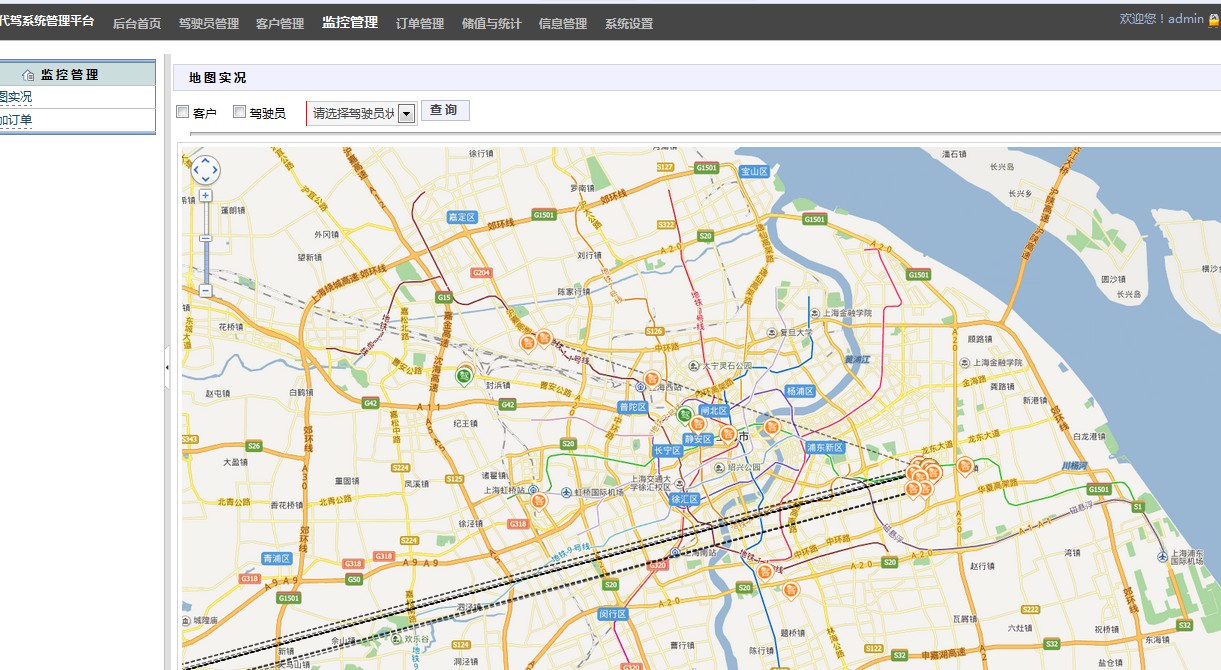
Task: Select the green marker beside the 闸北区 label
Action: [x=686, y=414]
